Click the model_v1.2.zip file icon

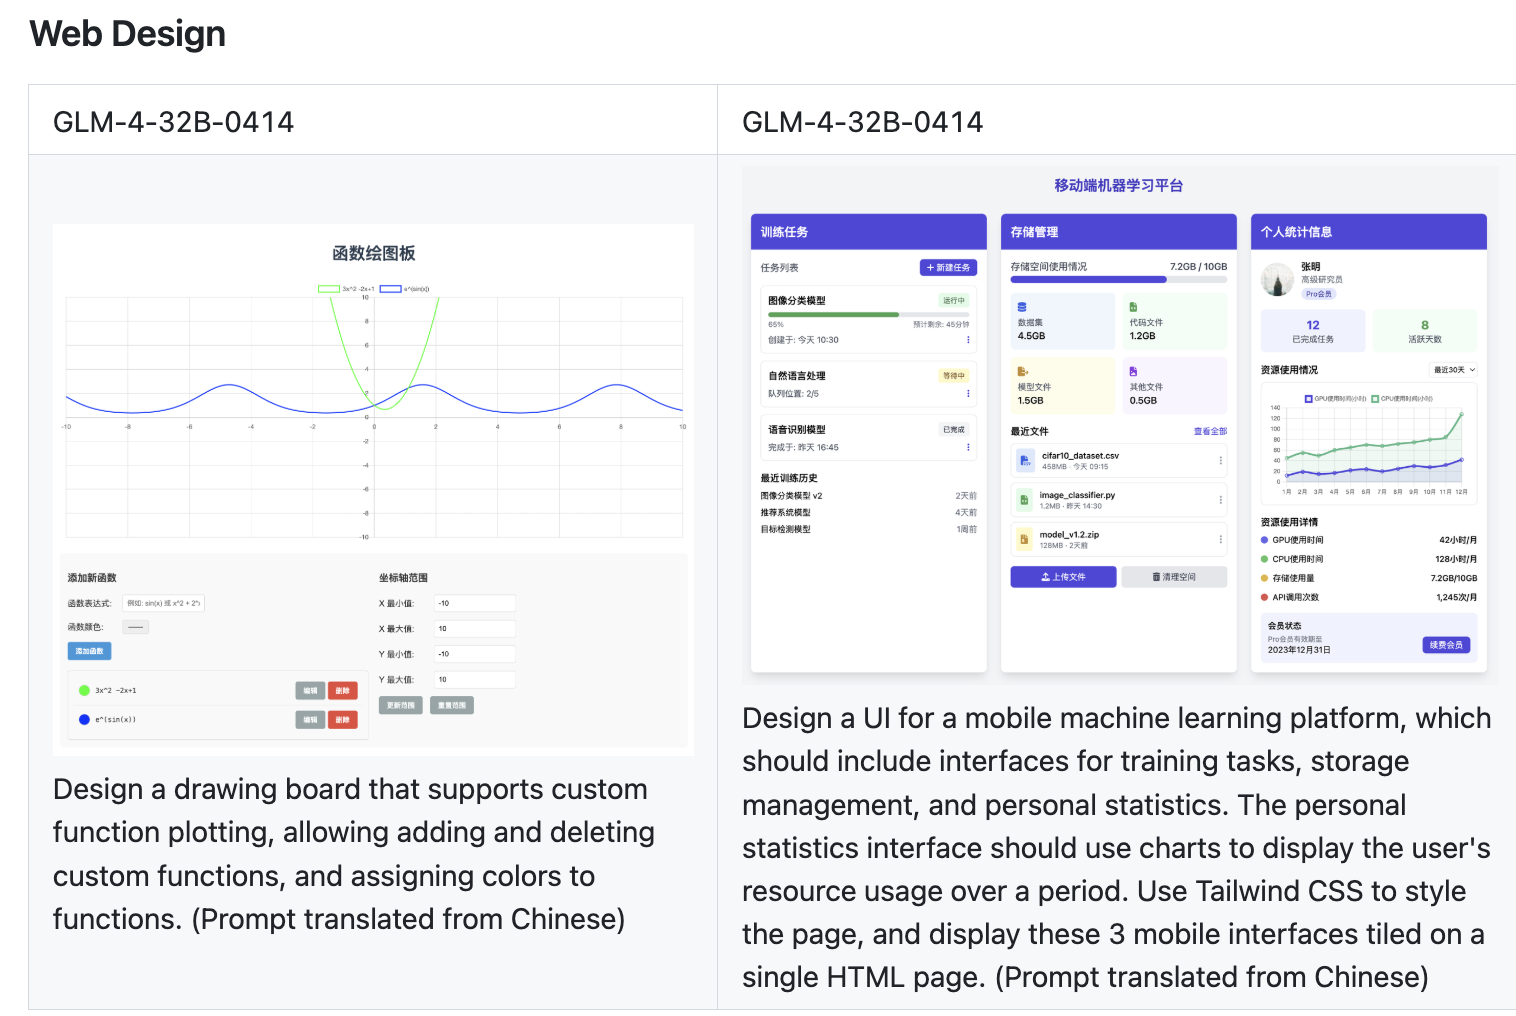1024,540
